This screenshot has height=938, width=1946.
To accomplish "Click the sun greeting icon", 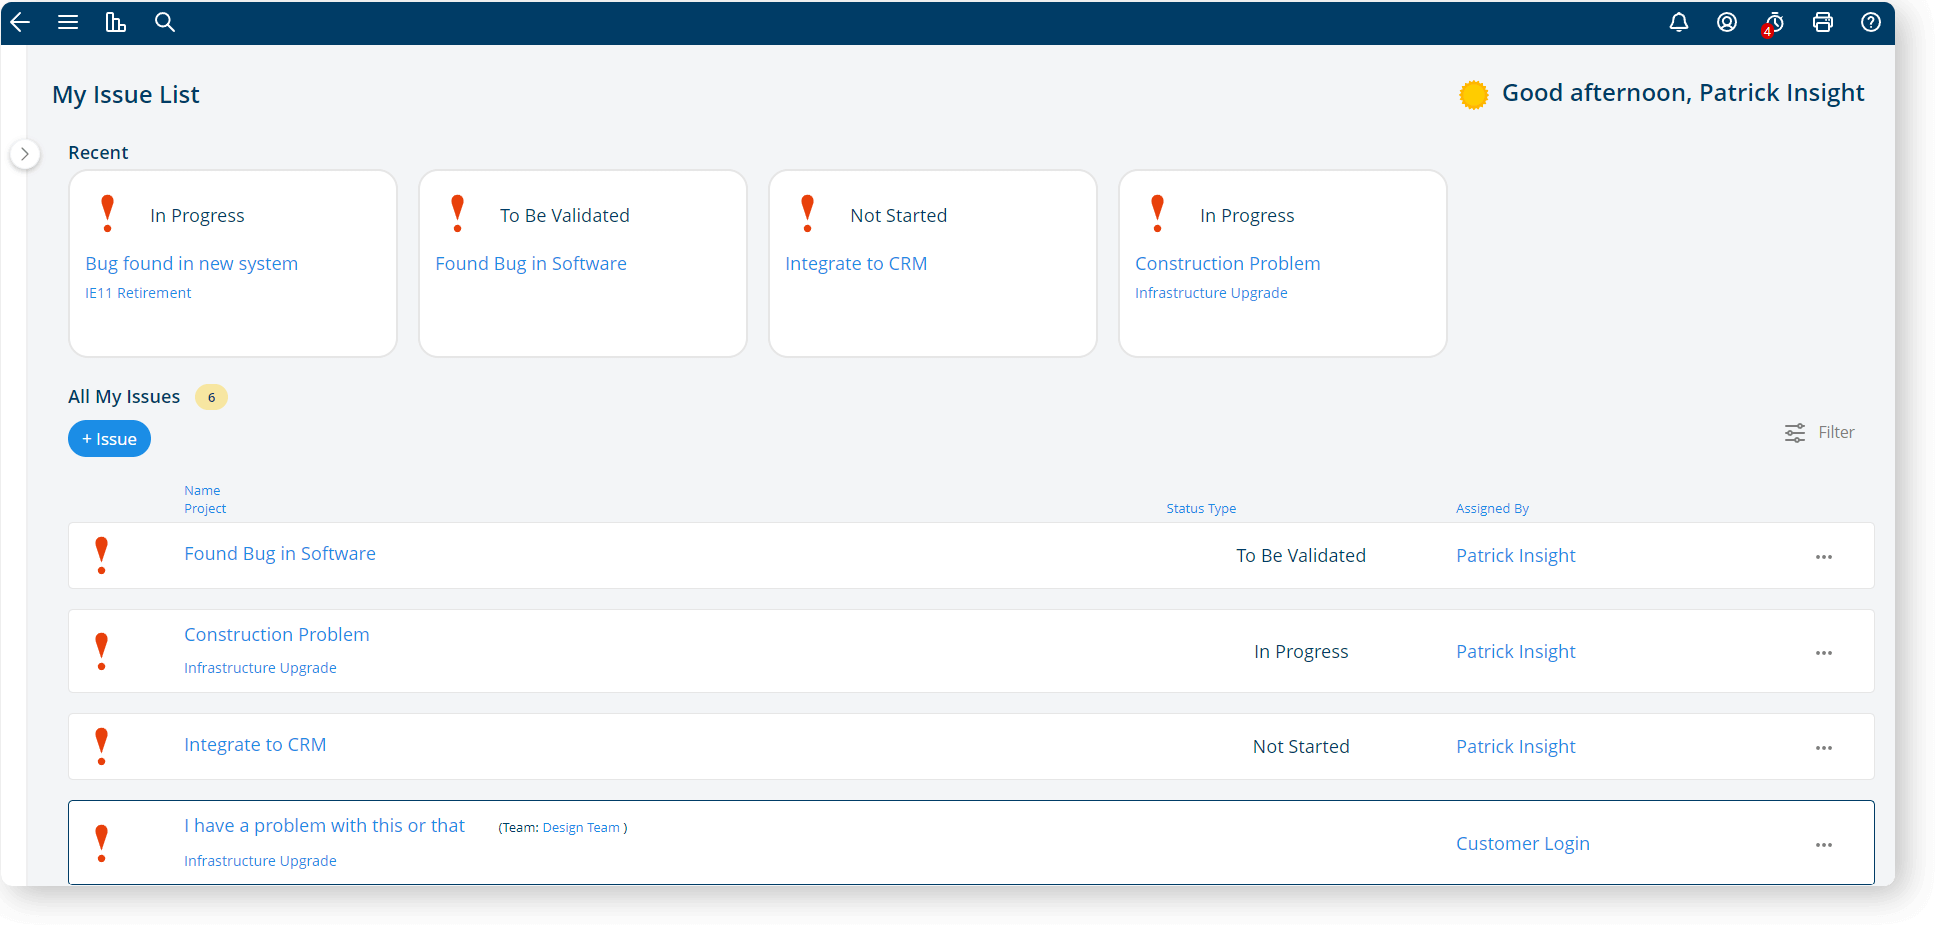I will click(1473, 95).
